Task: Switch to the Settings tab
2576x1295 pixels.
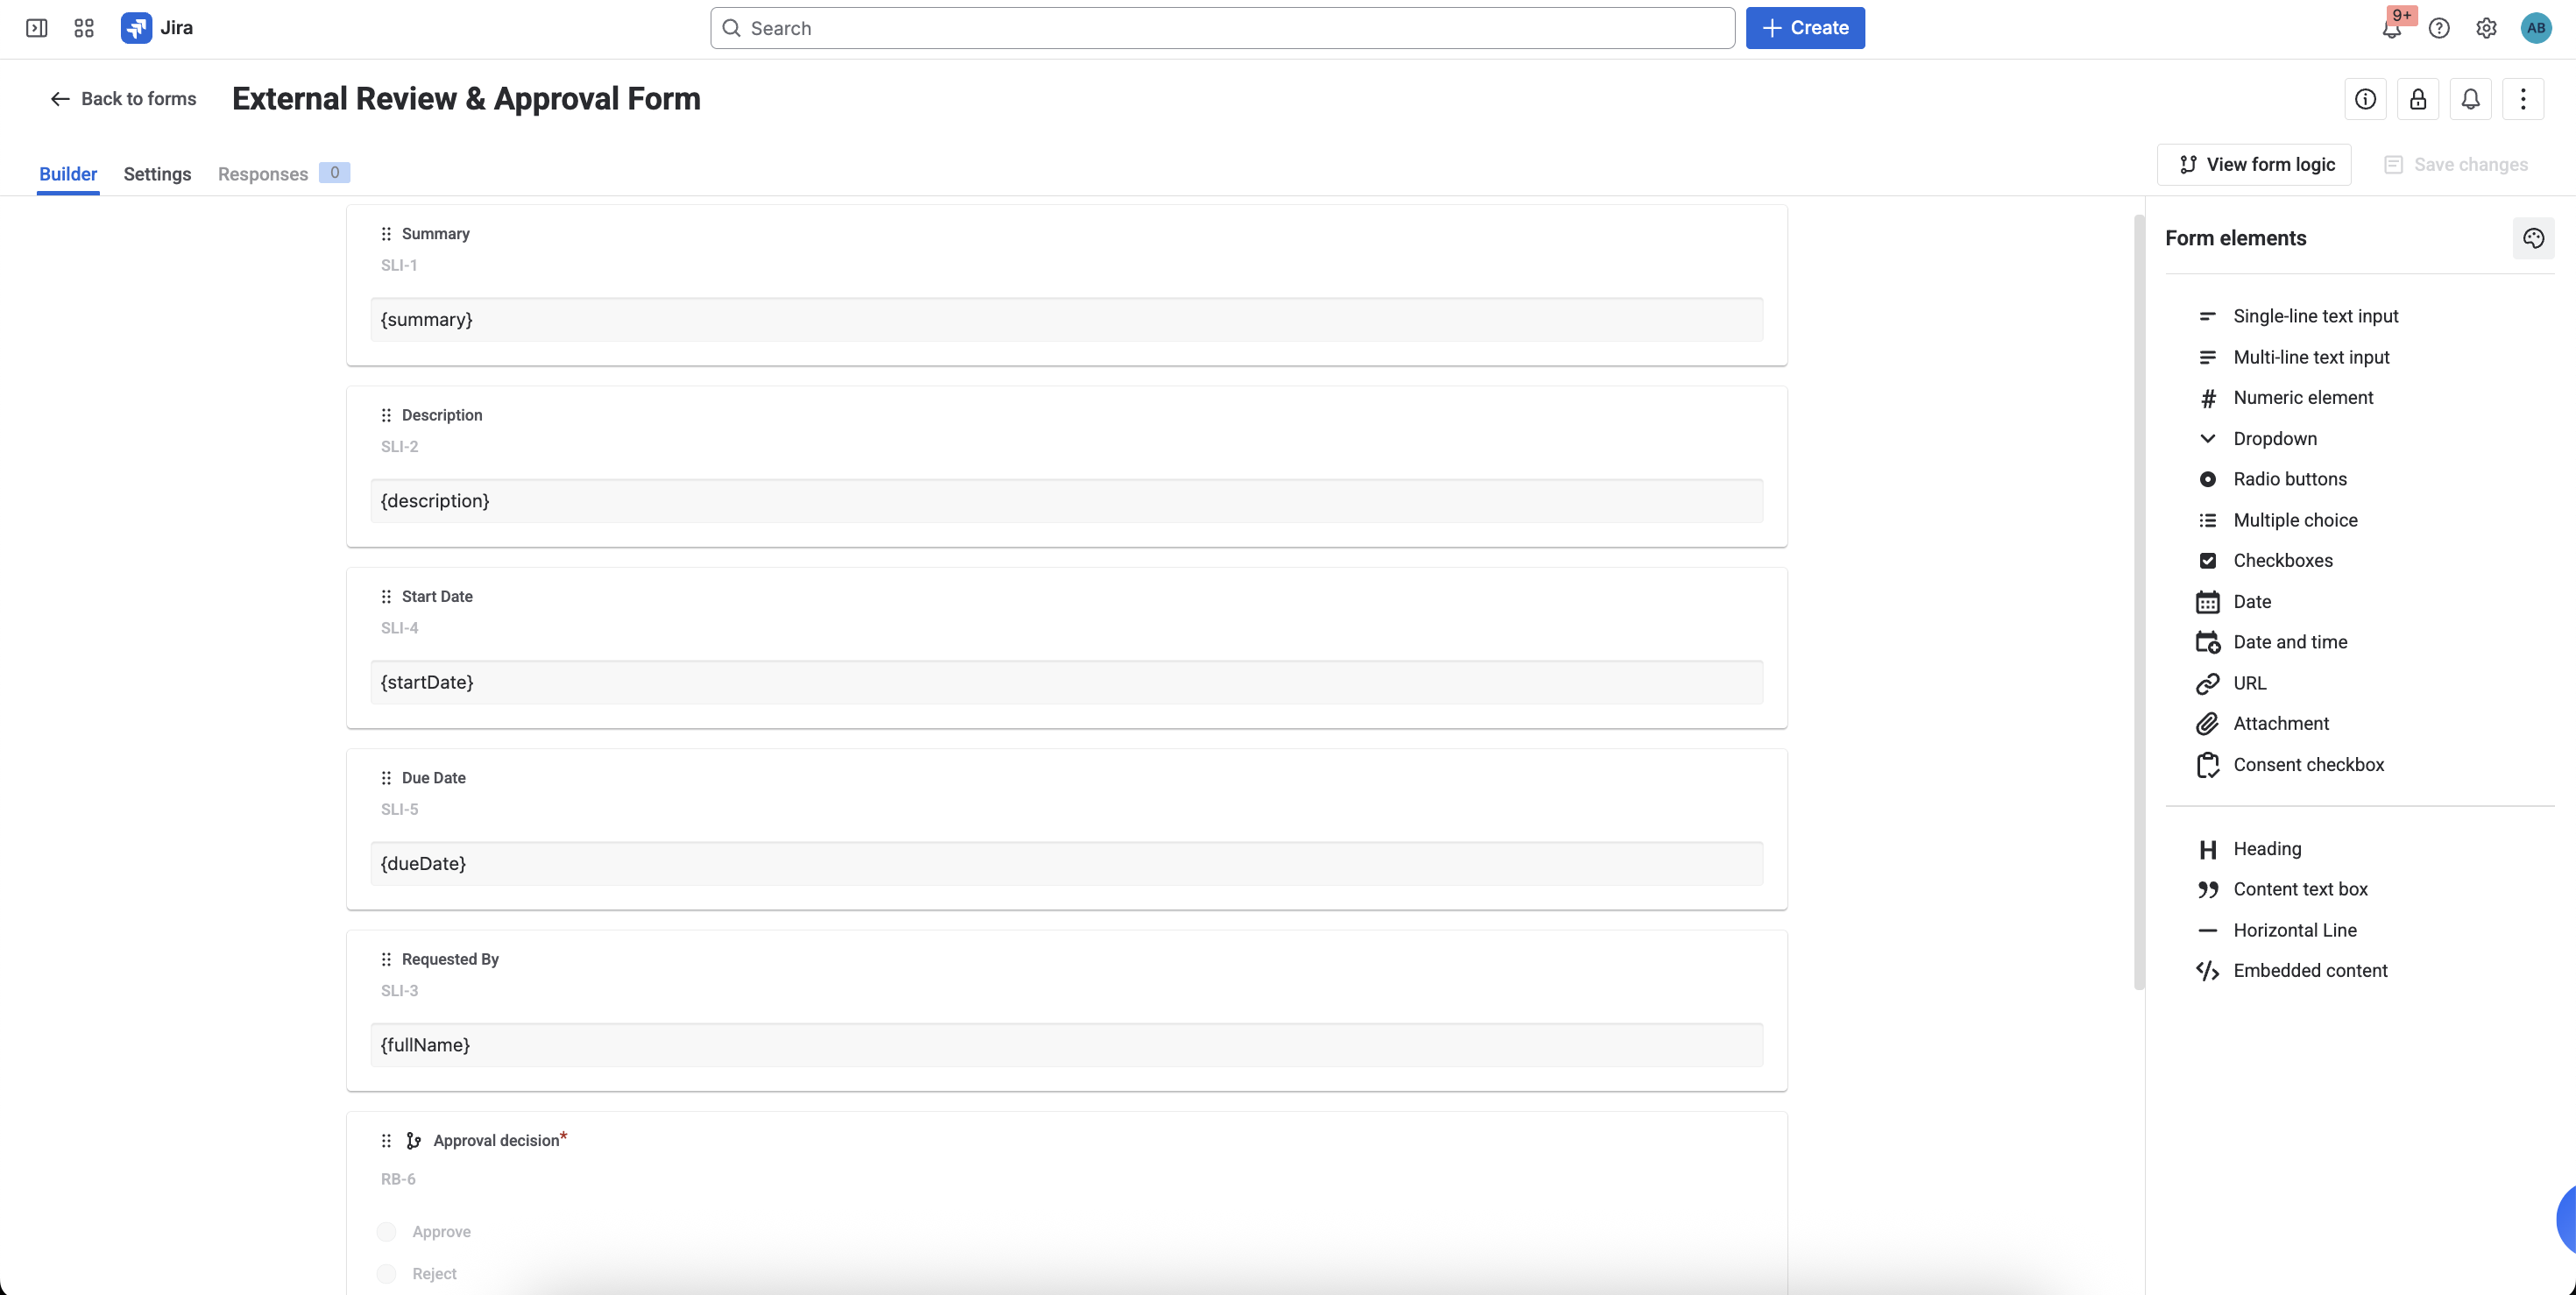Action: coord(157,173)
